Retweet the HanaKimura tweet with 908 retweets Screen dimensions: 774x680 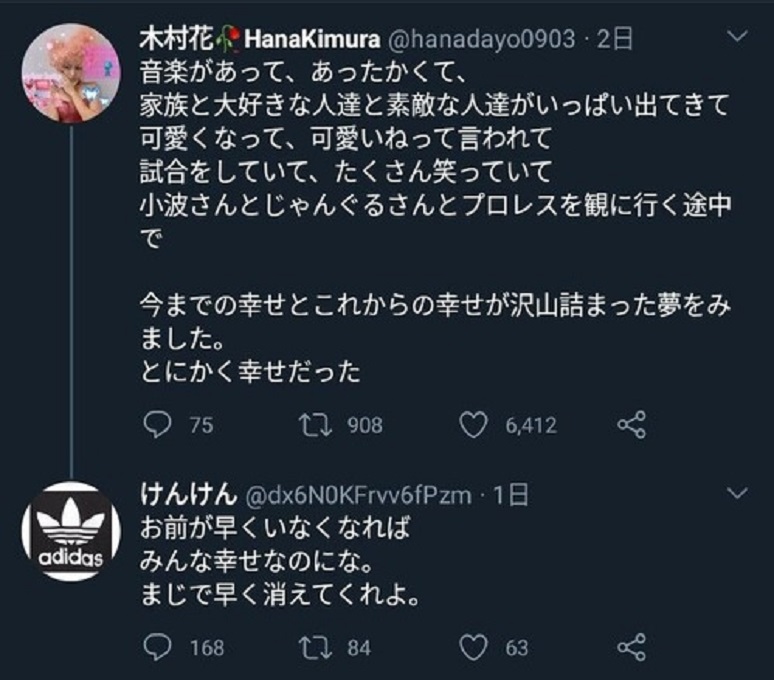pos(316,426)
